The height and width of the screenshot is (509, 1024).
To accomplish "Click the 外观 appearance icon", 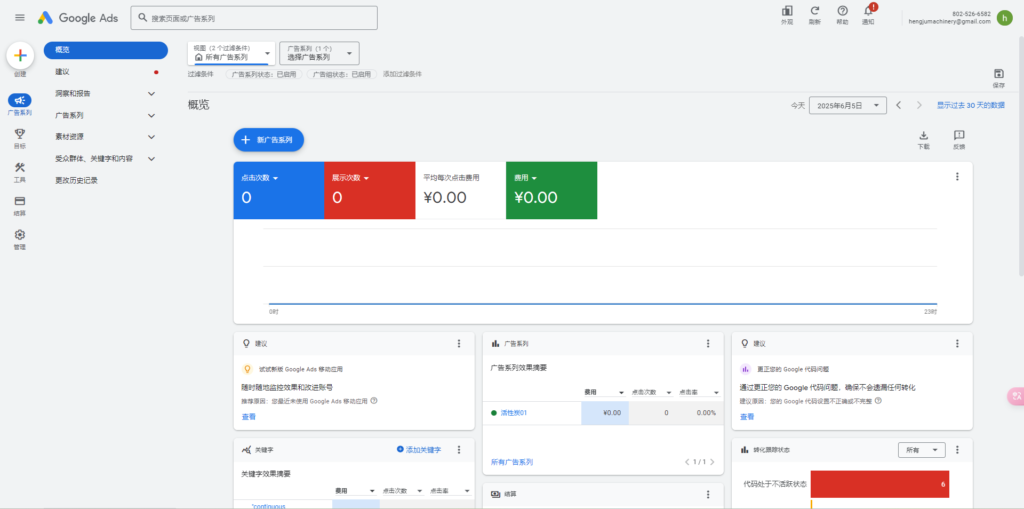I will click(x=787, y=10).
